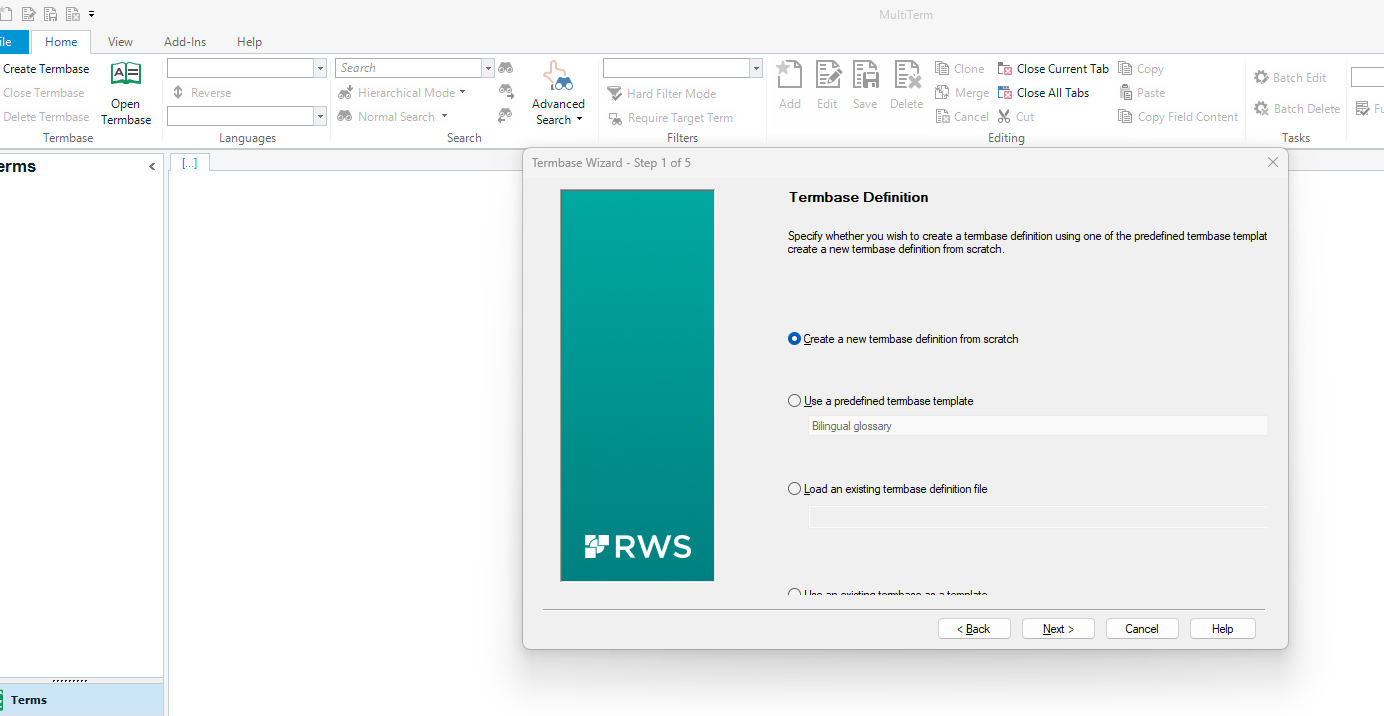Click Close Termbase in the ribbon
Screen dimensions: 1384x716
point(43,93)
